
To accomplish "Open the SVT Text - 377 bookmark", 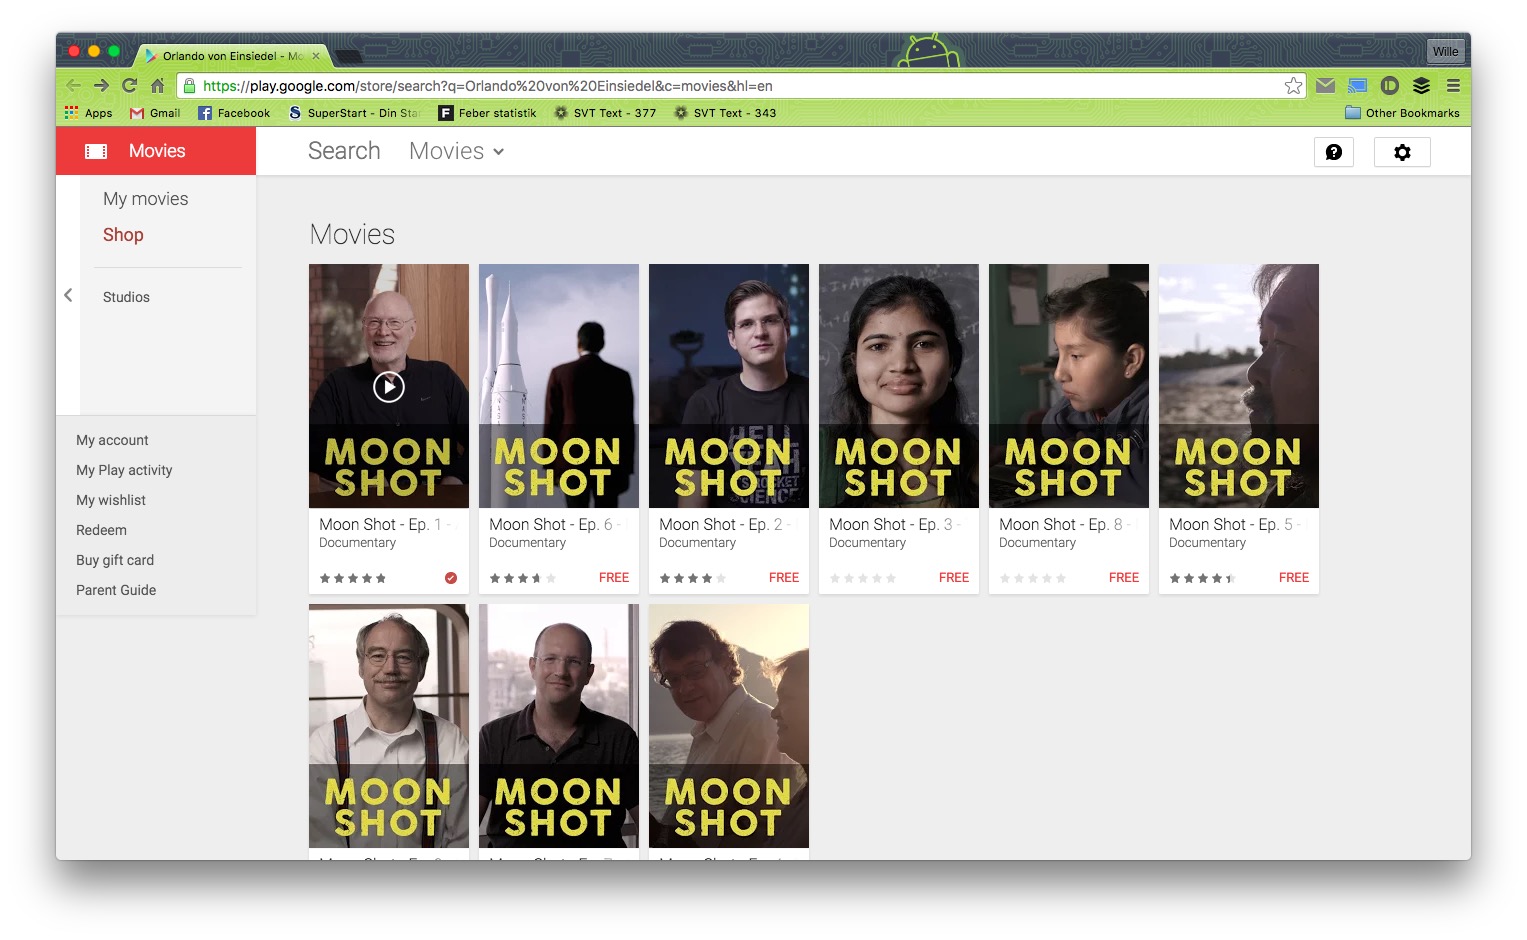I will 605,113.
